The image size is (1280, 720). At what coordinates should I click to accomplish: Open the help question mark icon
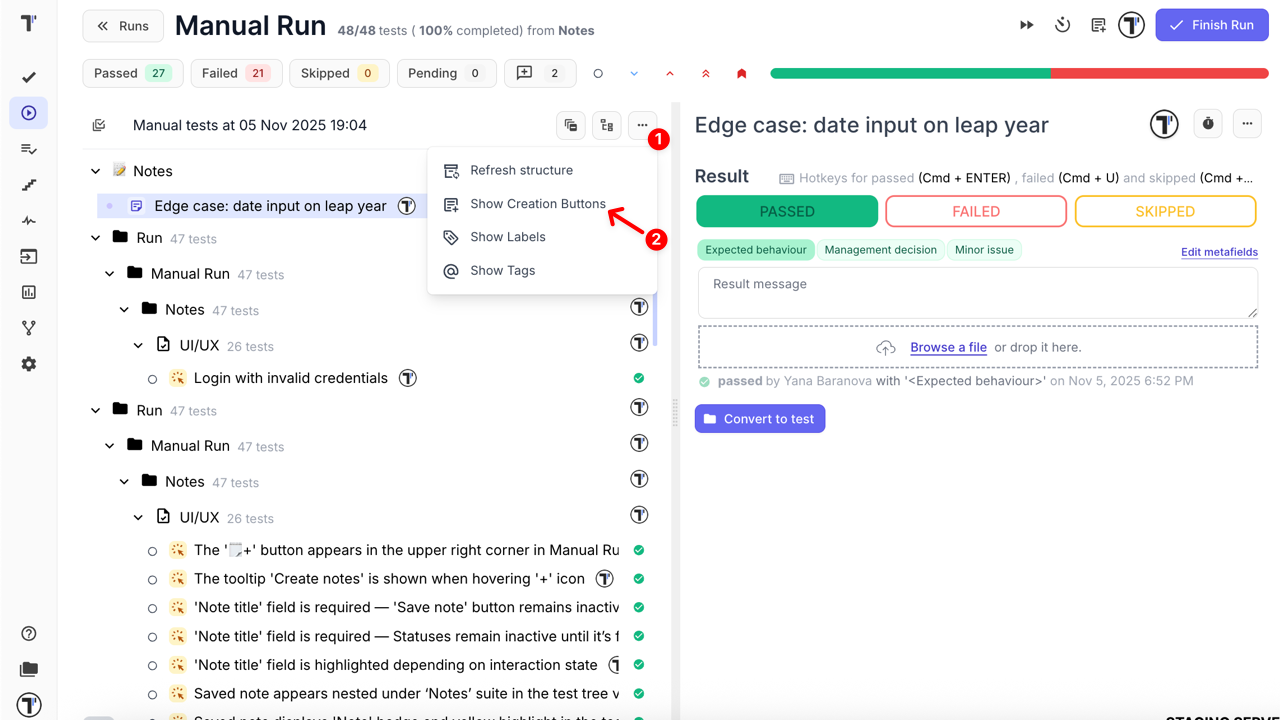pyautogui.click(x=29, y=634)
